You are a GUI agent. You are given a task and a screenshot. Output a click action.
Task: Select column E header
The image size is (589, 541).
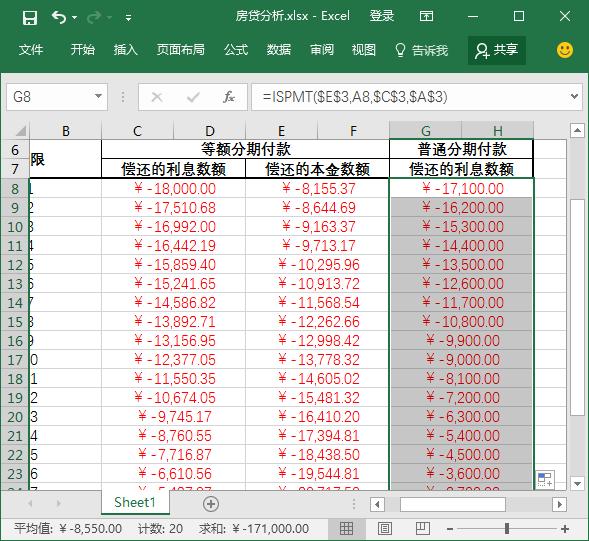click(281, 131)
